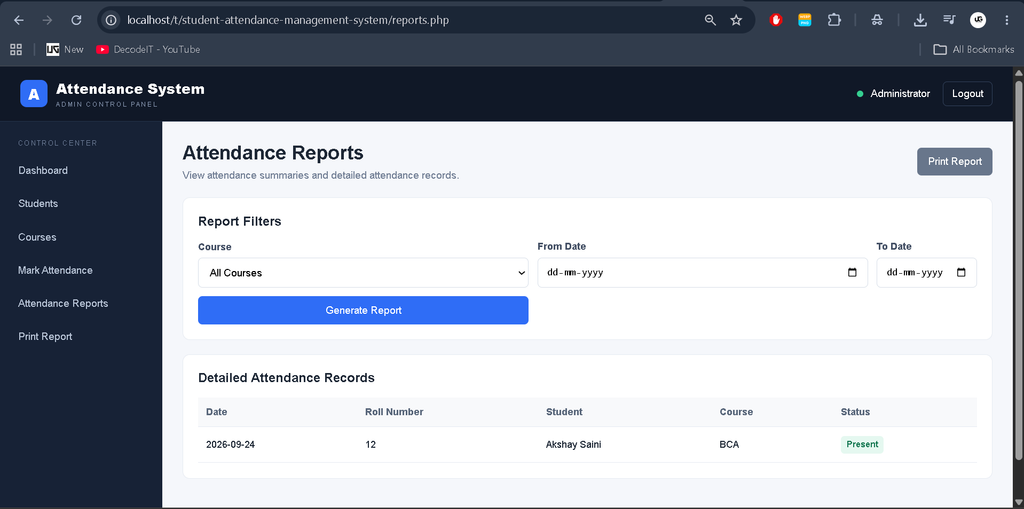The height and width of the screenshot is (509, 1024).
Task: Click the Generate Report button
Action: [363, 310]
